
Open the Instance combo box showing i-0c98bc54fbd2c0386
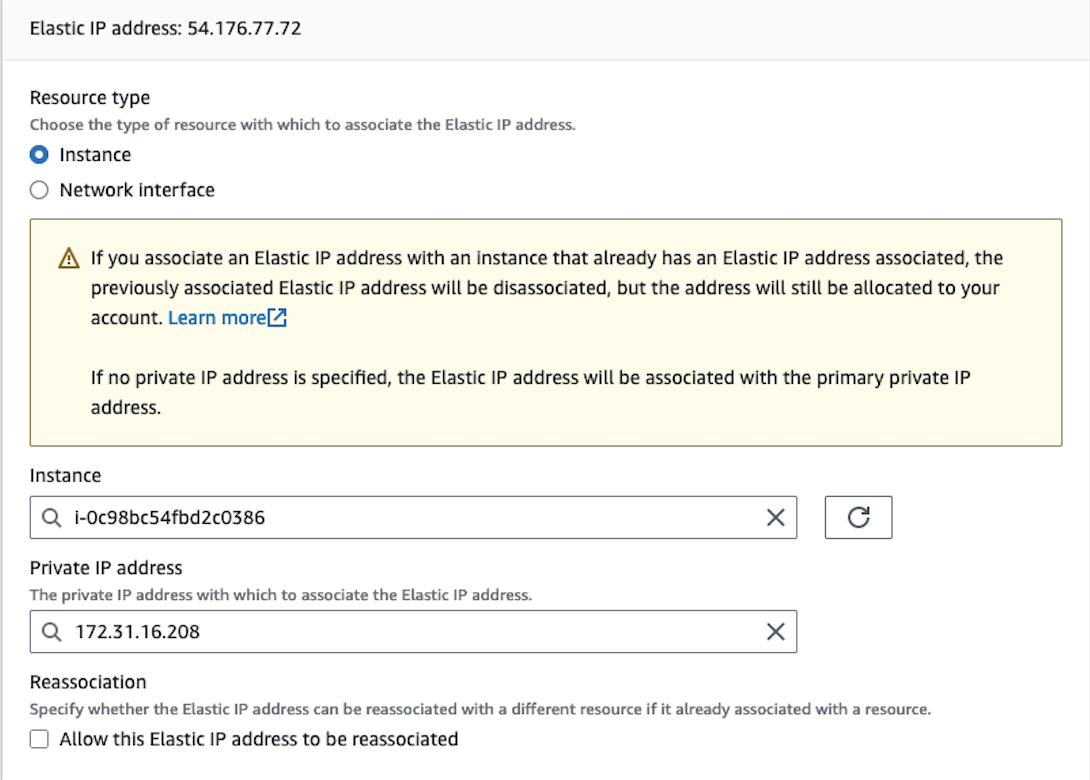point(400,518)
